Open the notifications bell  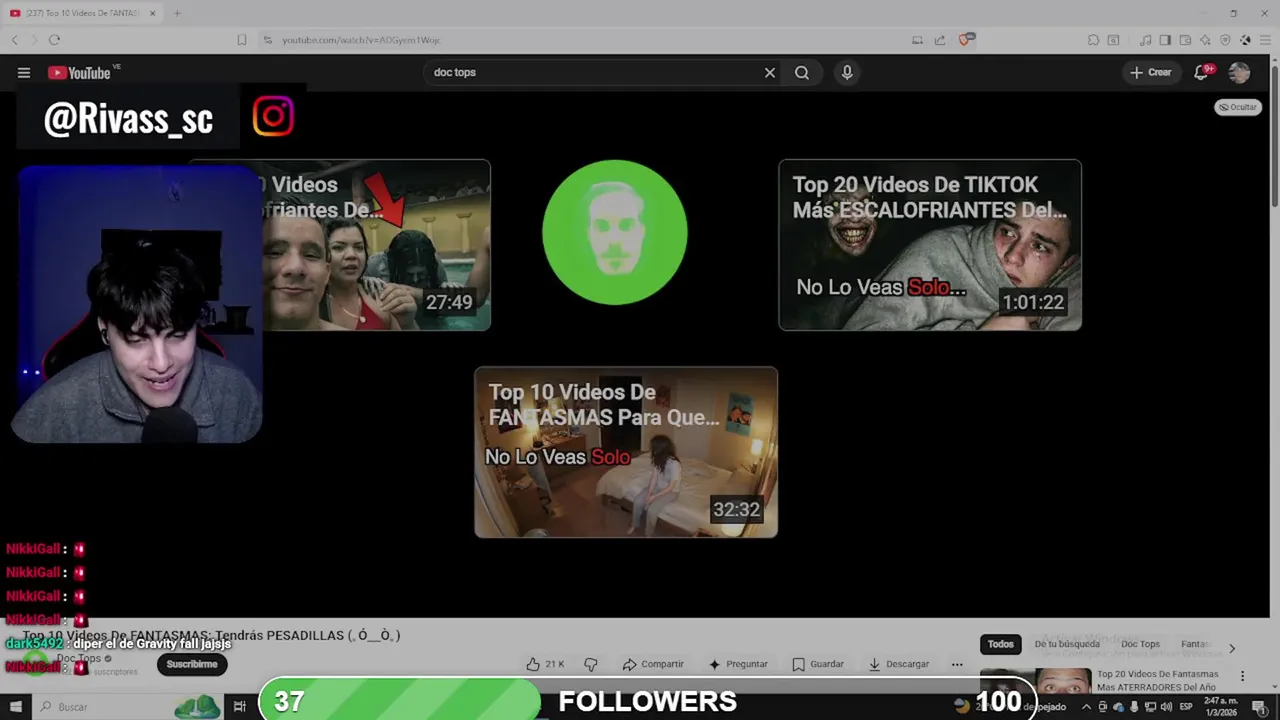pyautogui.click(x=1203, y=72)
